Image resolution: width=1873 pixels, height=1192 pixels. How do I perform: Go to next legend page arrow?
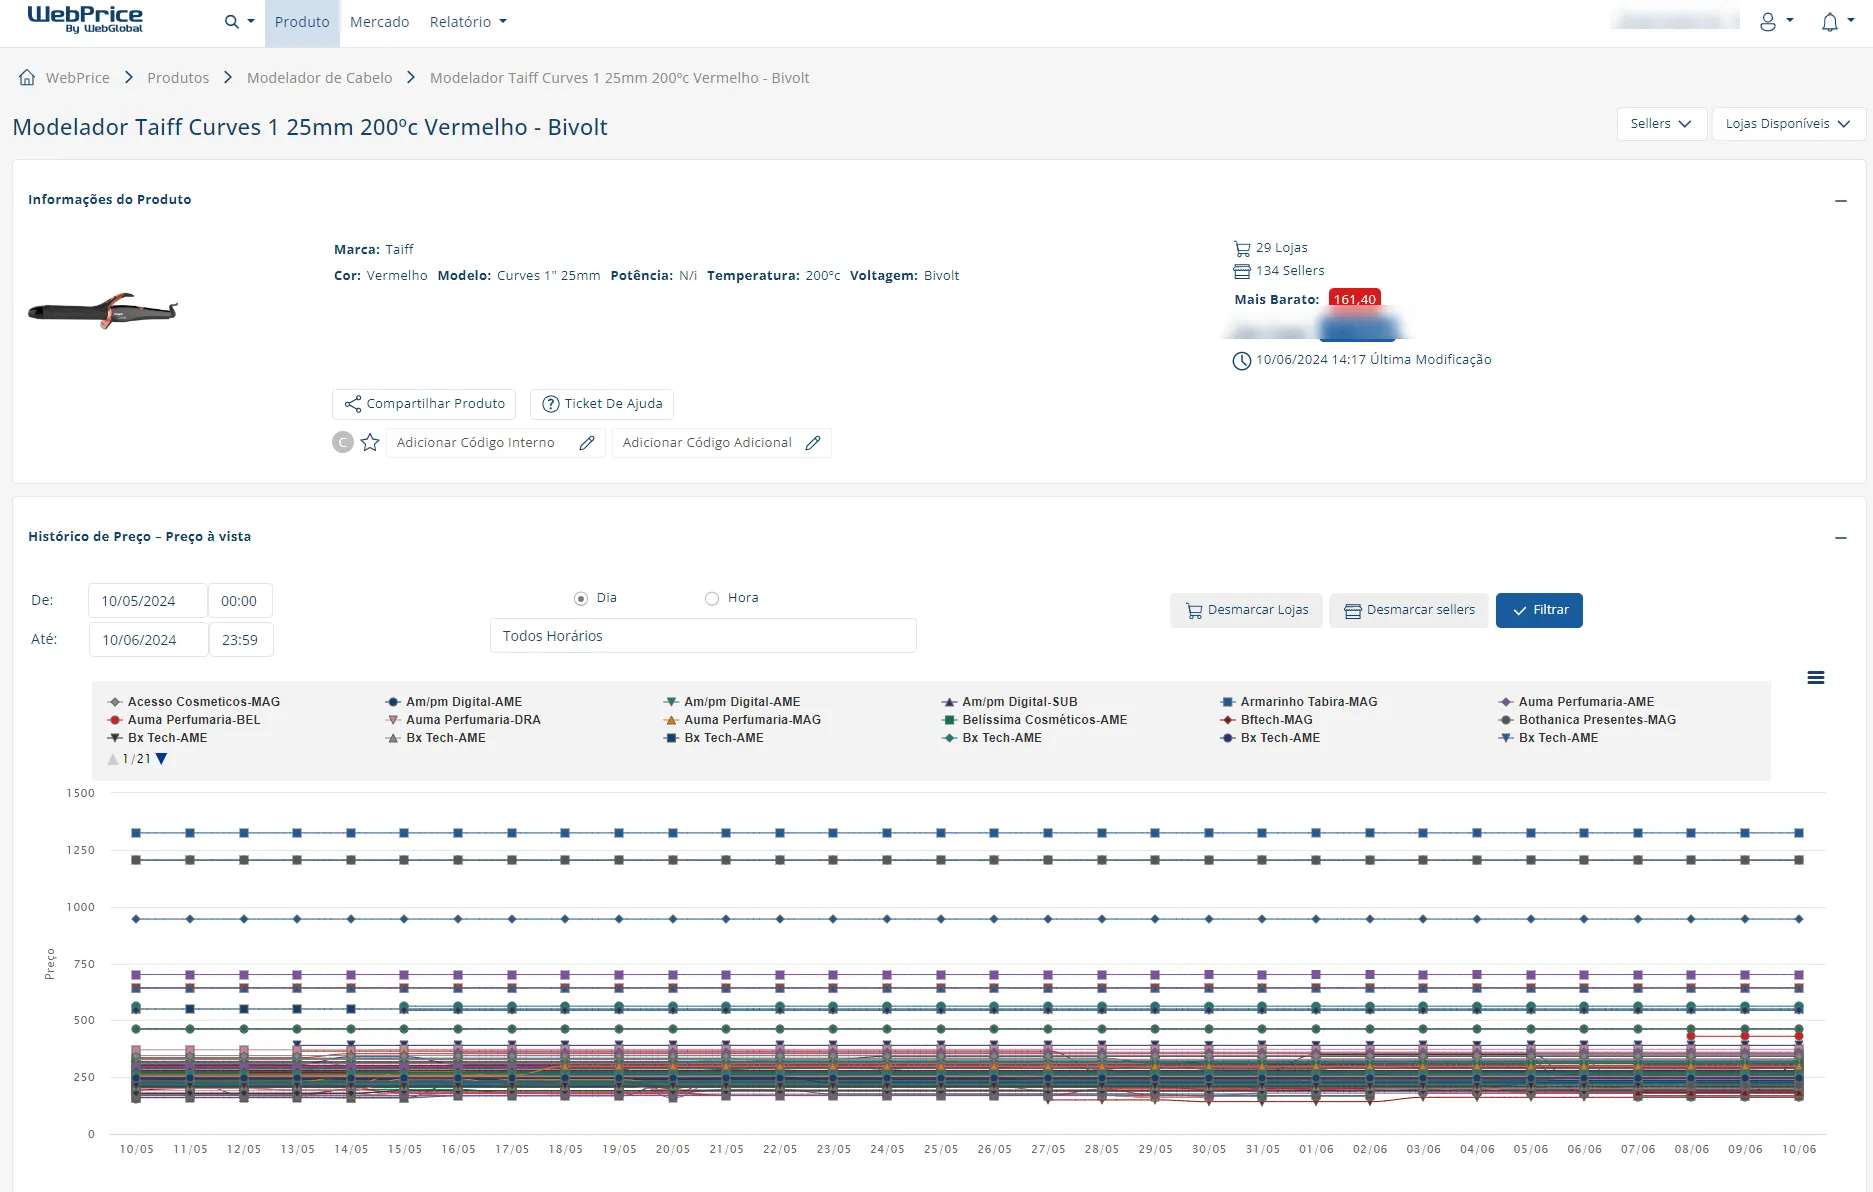tap(161, 759)
